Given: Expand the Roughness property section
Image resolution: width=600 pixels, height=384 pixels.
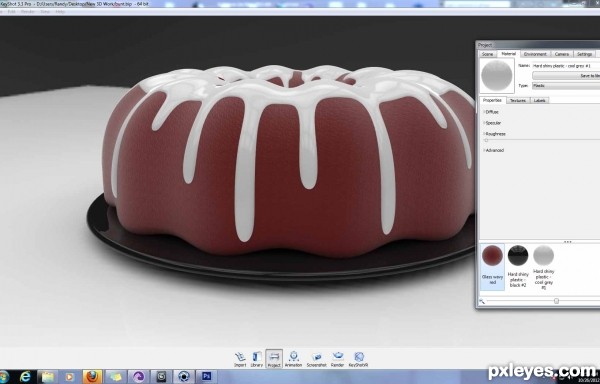Looking at the screenshot, I should 495,134.
